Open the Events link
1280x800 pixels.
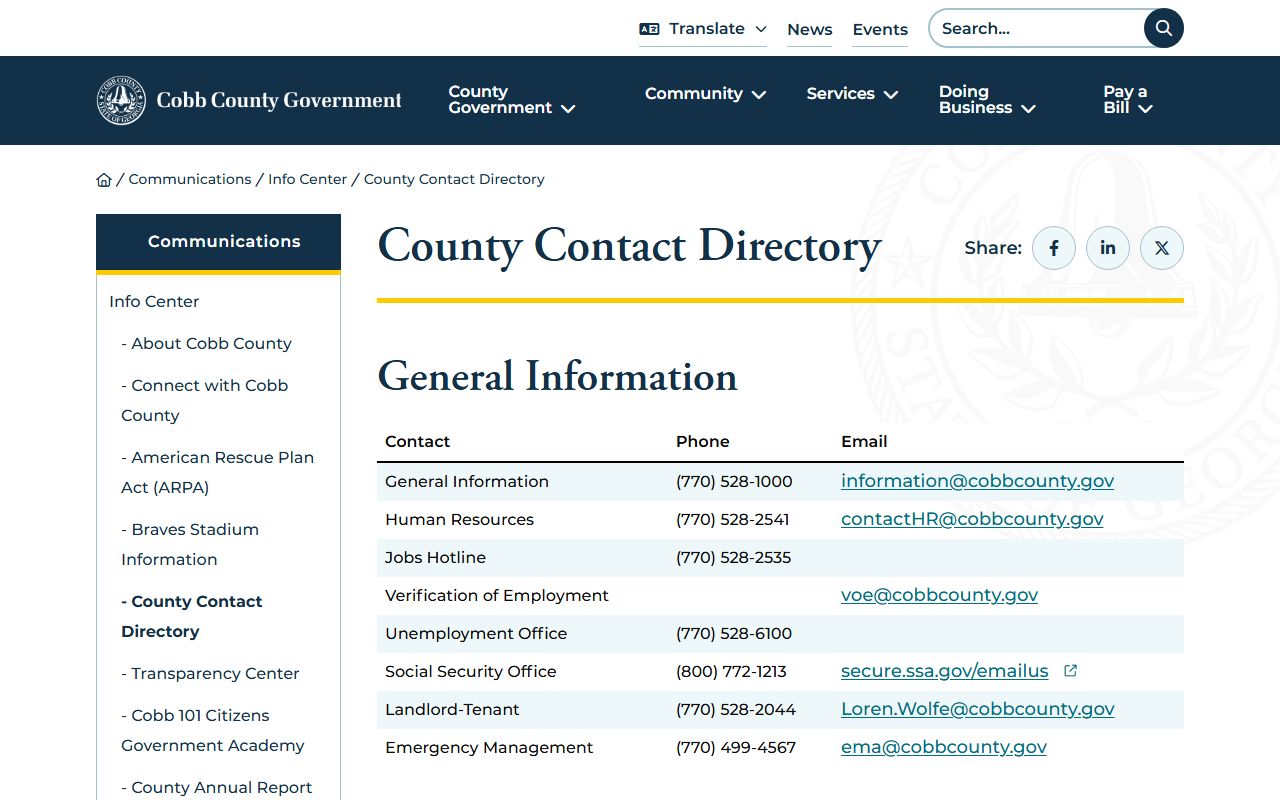pyautogui.click(x=880, y=30)
